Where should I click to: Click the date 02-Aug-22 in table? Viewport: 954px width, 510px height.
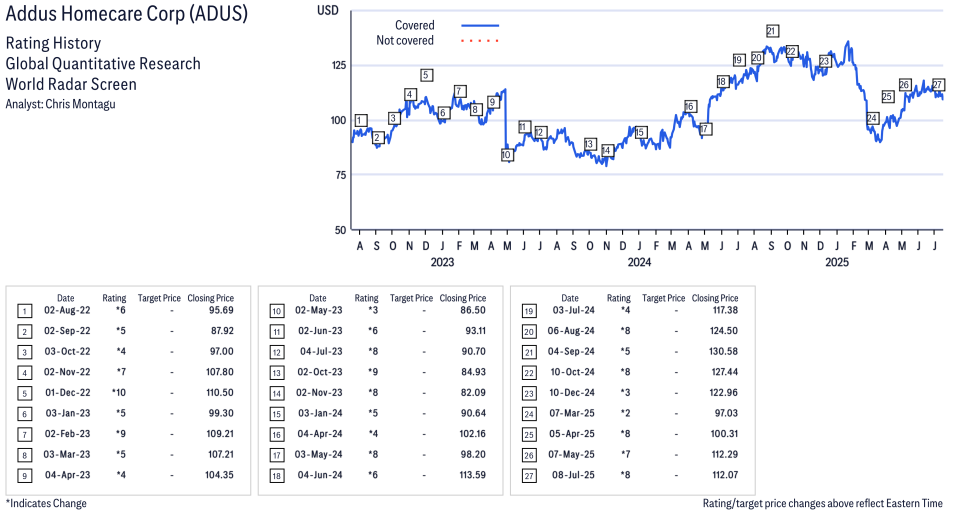point(67,310)
